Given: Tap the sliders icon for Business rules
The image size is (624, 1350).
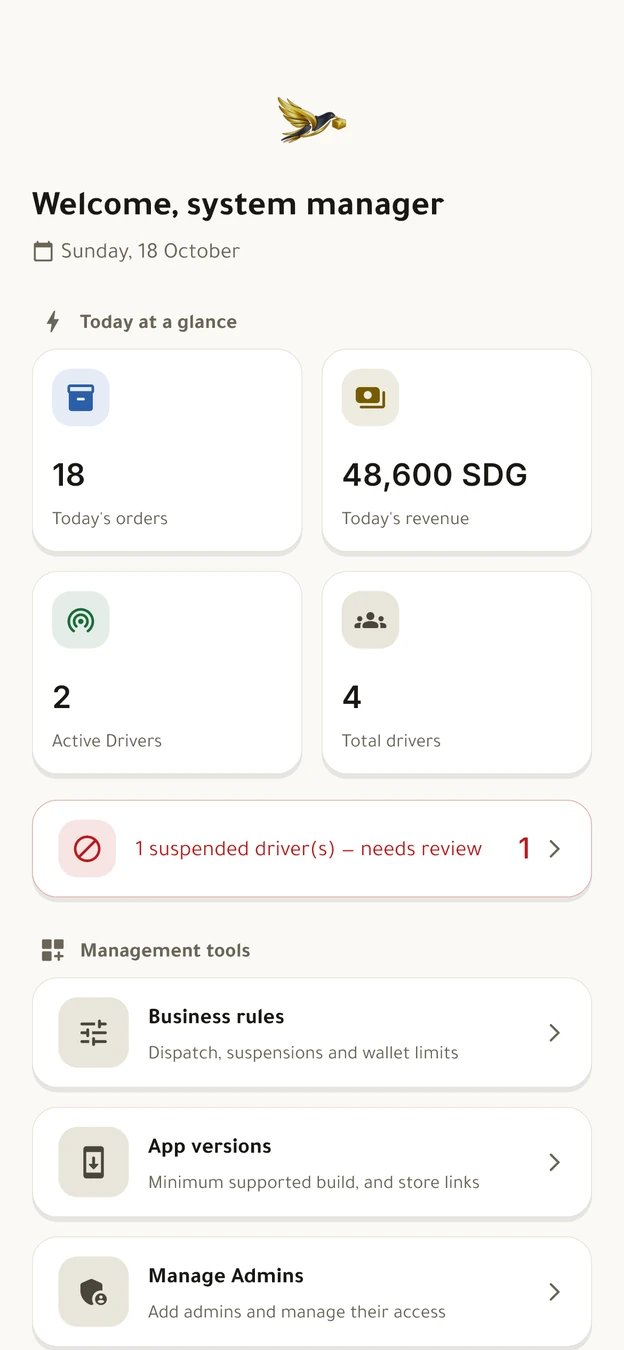Looking at the screenshot, I should 94,1032.
